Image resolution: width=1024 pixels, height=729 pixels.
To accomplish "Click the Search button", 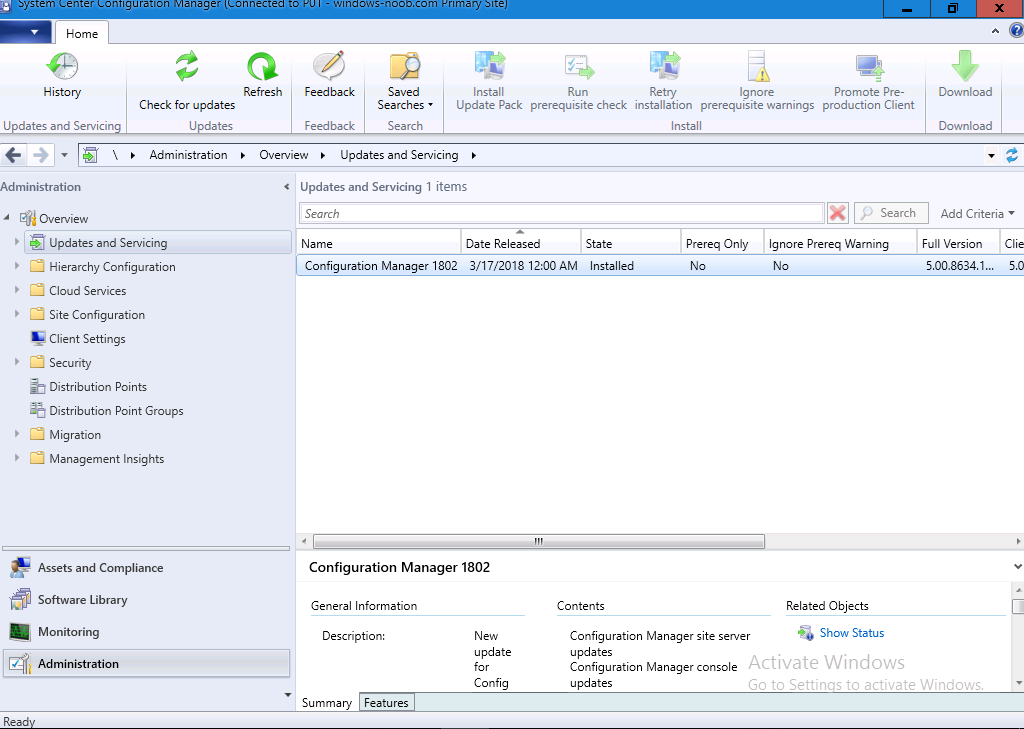I will (891, 213).
